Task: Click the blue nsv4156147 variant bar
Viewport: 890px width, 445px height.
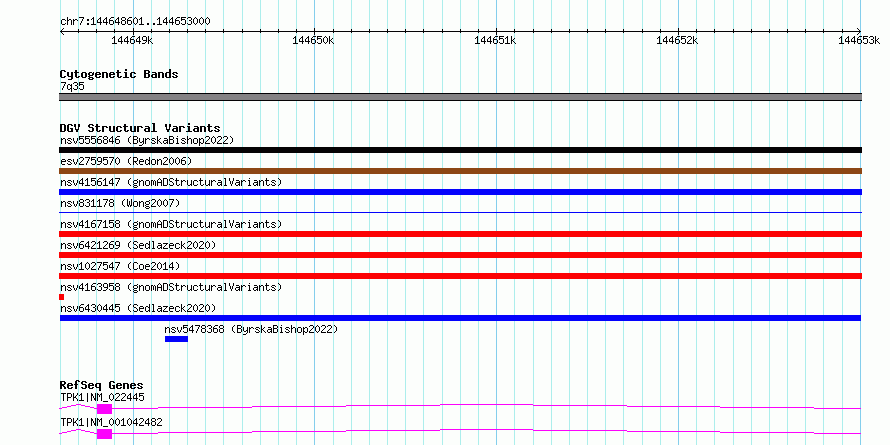Action: 460,192
